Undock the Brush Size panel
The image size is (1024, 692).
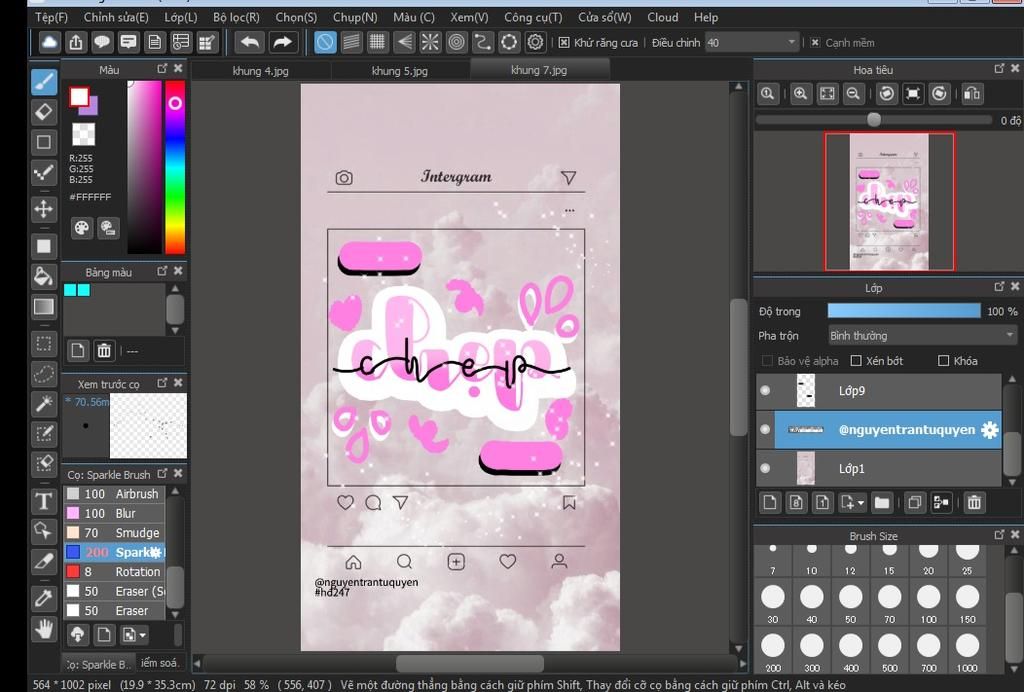[x=999, y=535]
